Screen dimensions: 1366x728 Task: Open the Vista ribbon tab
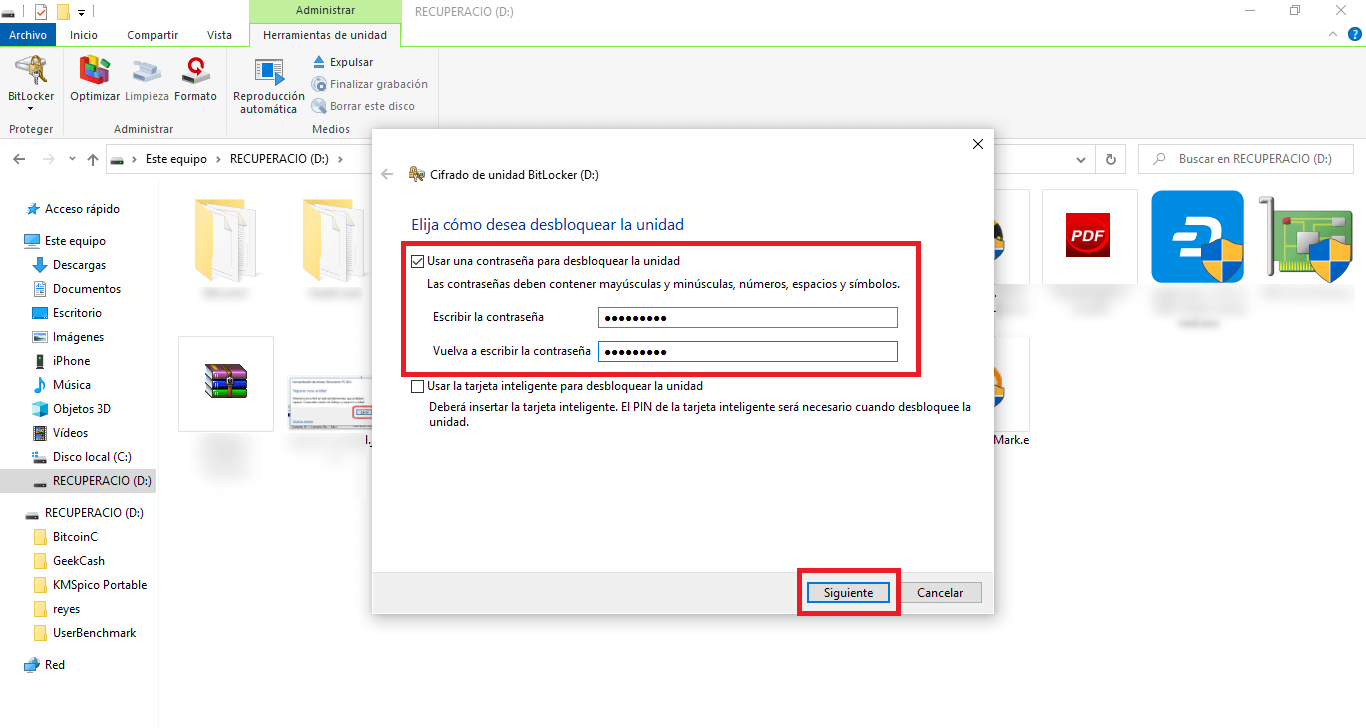[x=219, y=35]
